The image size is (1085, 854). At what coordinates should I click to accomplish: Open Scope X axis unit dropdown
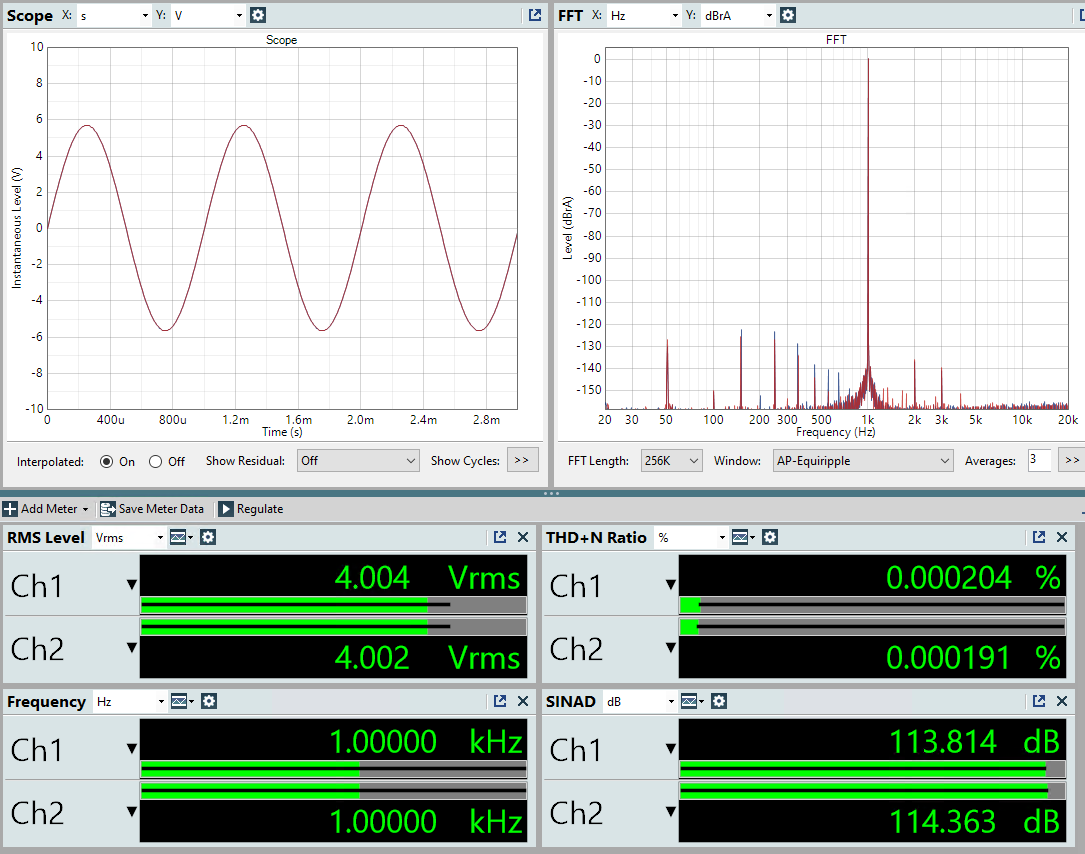pos(113,15)
